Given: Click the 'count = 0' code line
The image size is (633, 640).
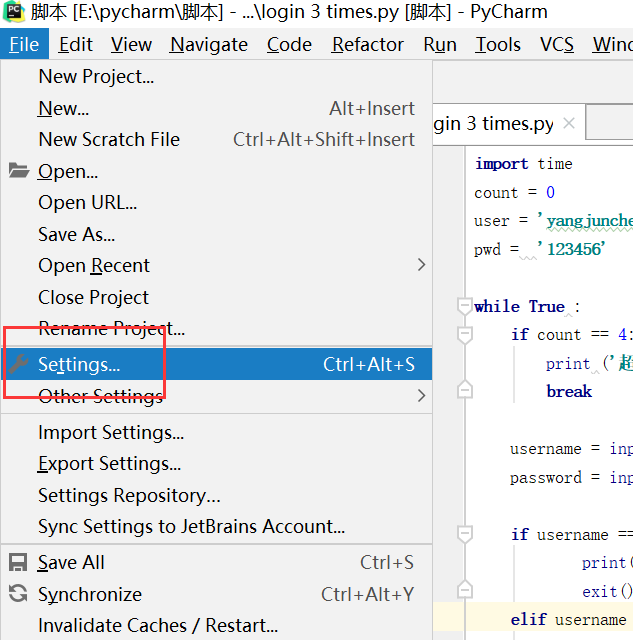Looking at the screenshot, I should click(514, 192).
